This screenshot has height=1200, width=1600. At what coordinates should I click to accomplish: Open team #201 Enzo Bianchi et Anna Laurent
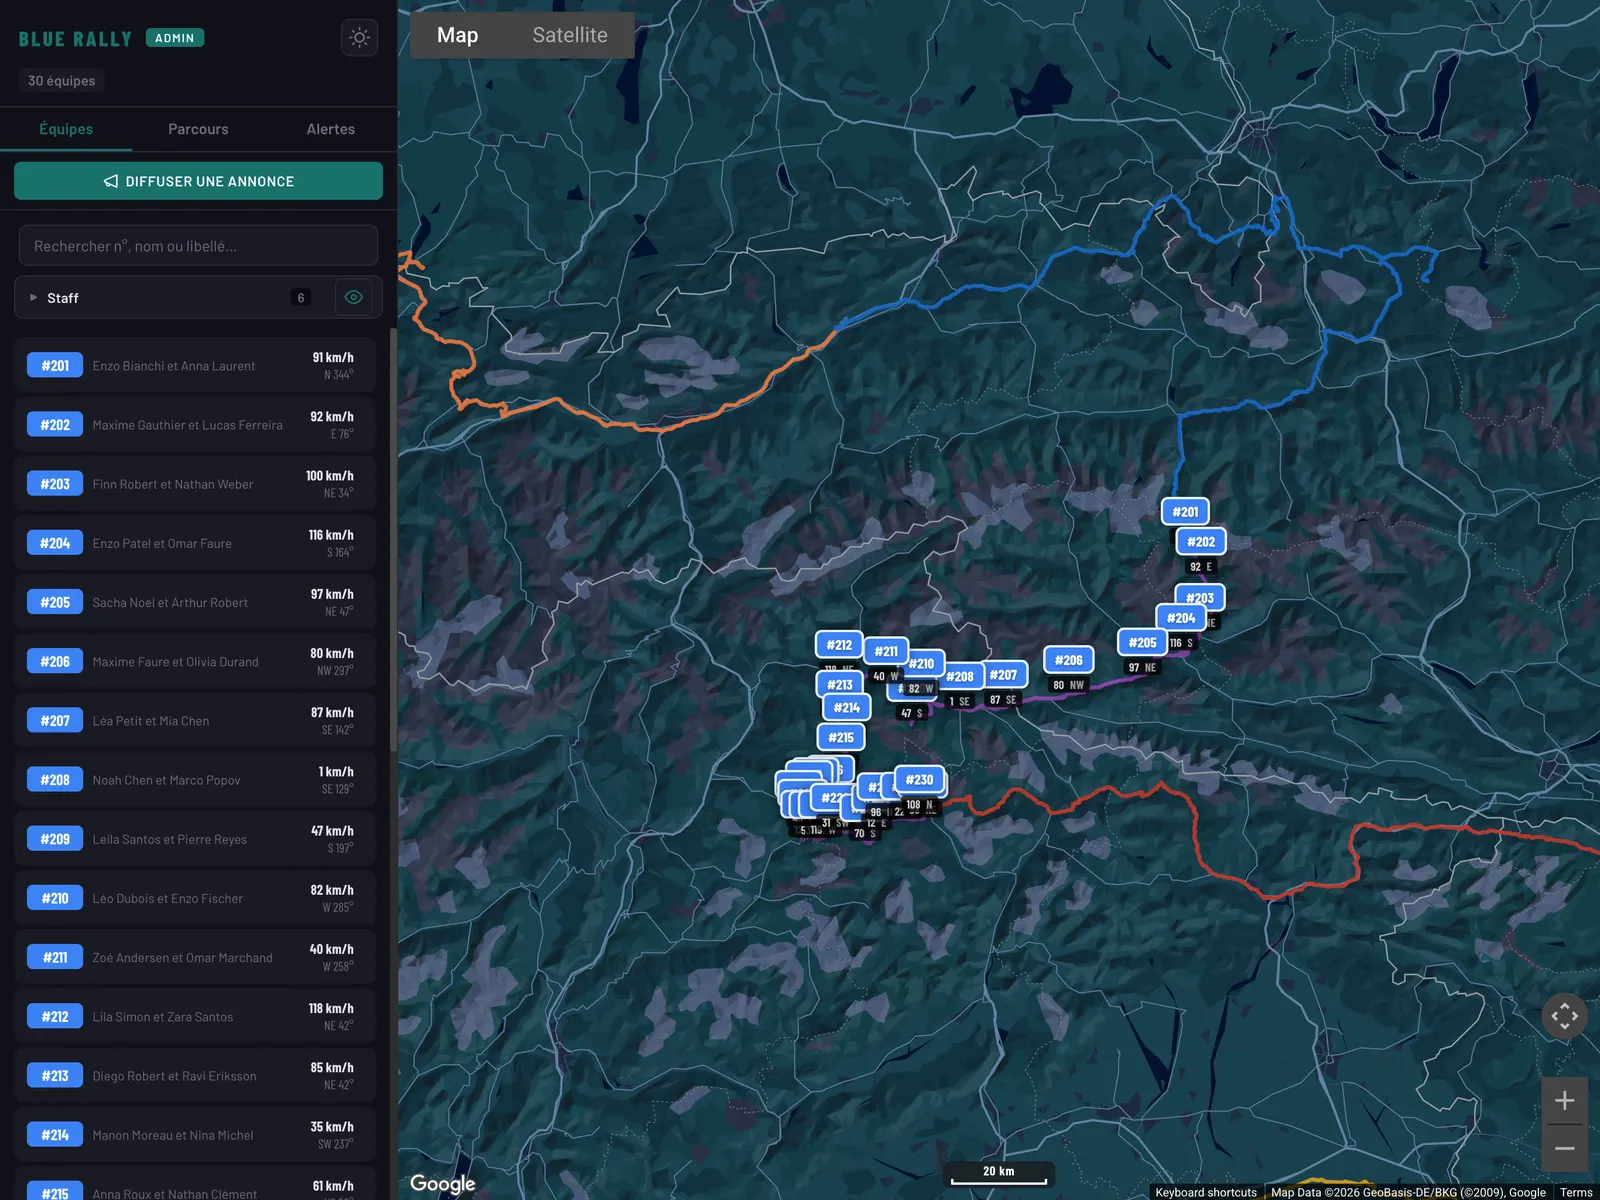(x=195, y=366)
